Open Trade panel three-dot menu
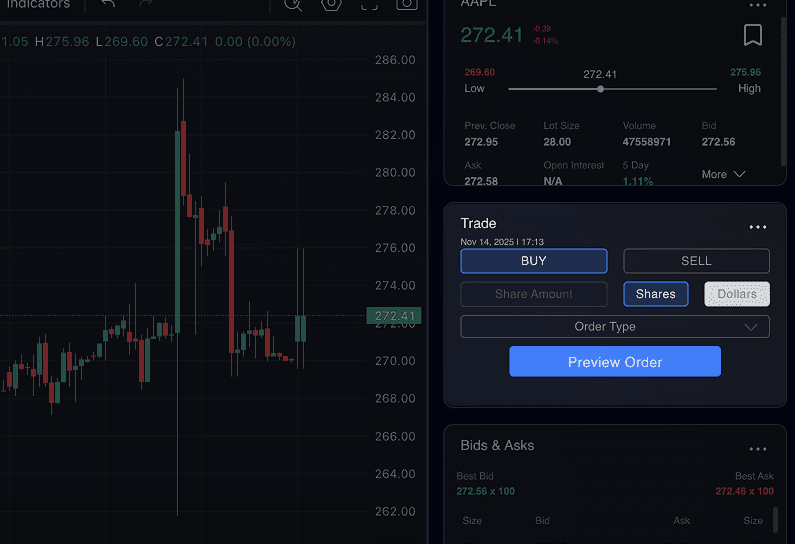 pyautogui.click(x=758, y=227)
